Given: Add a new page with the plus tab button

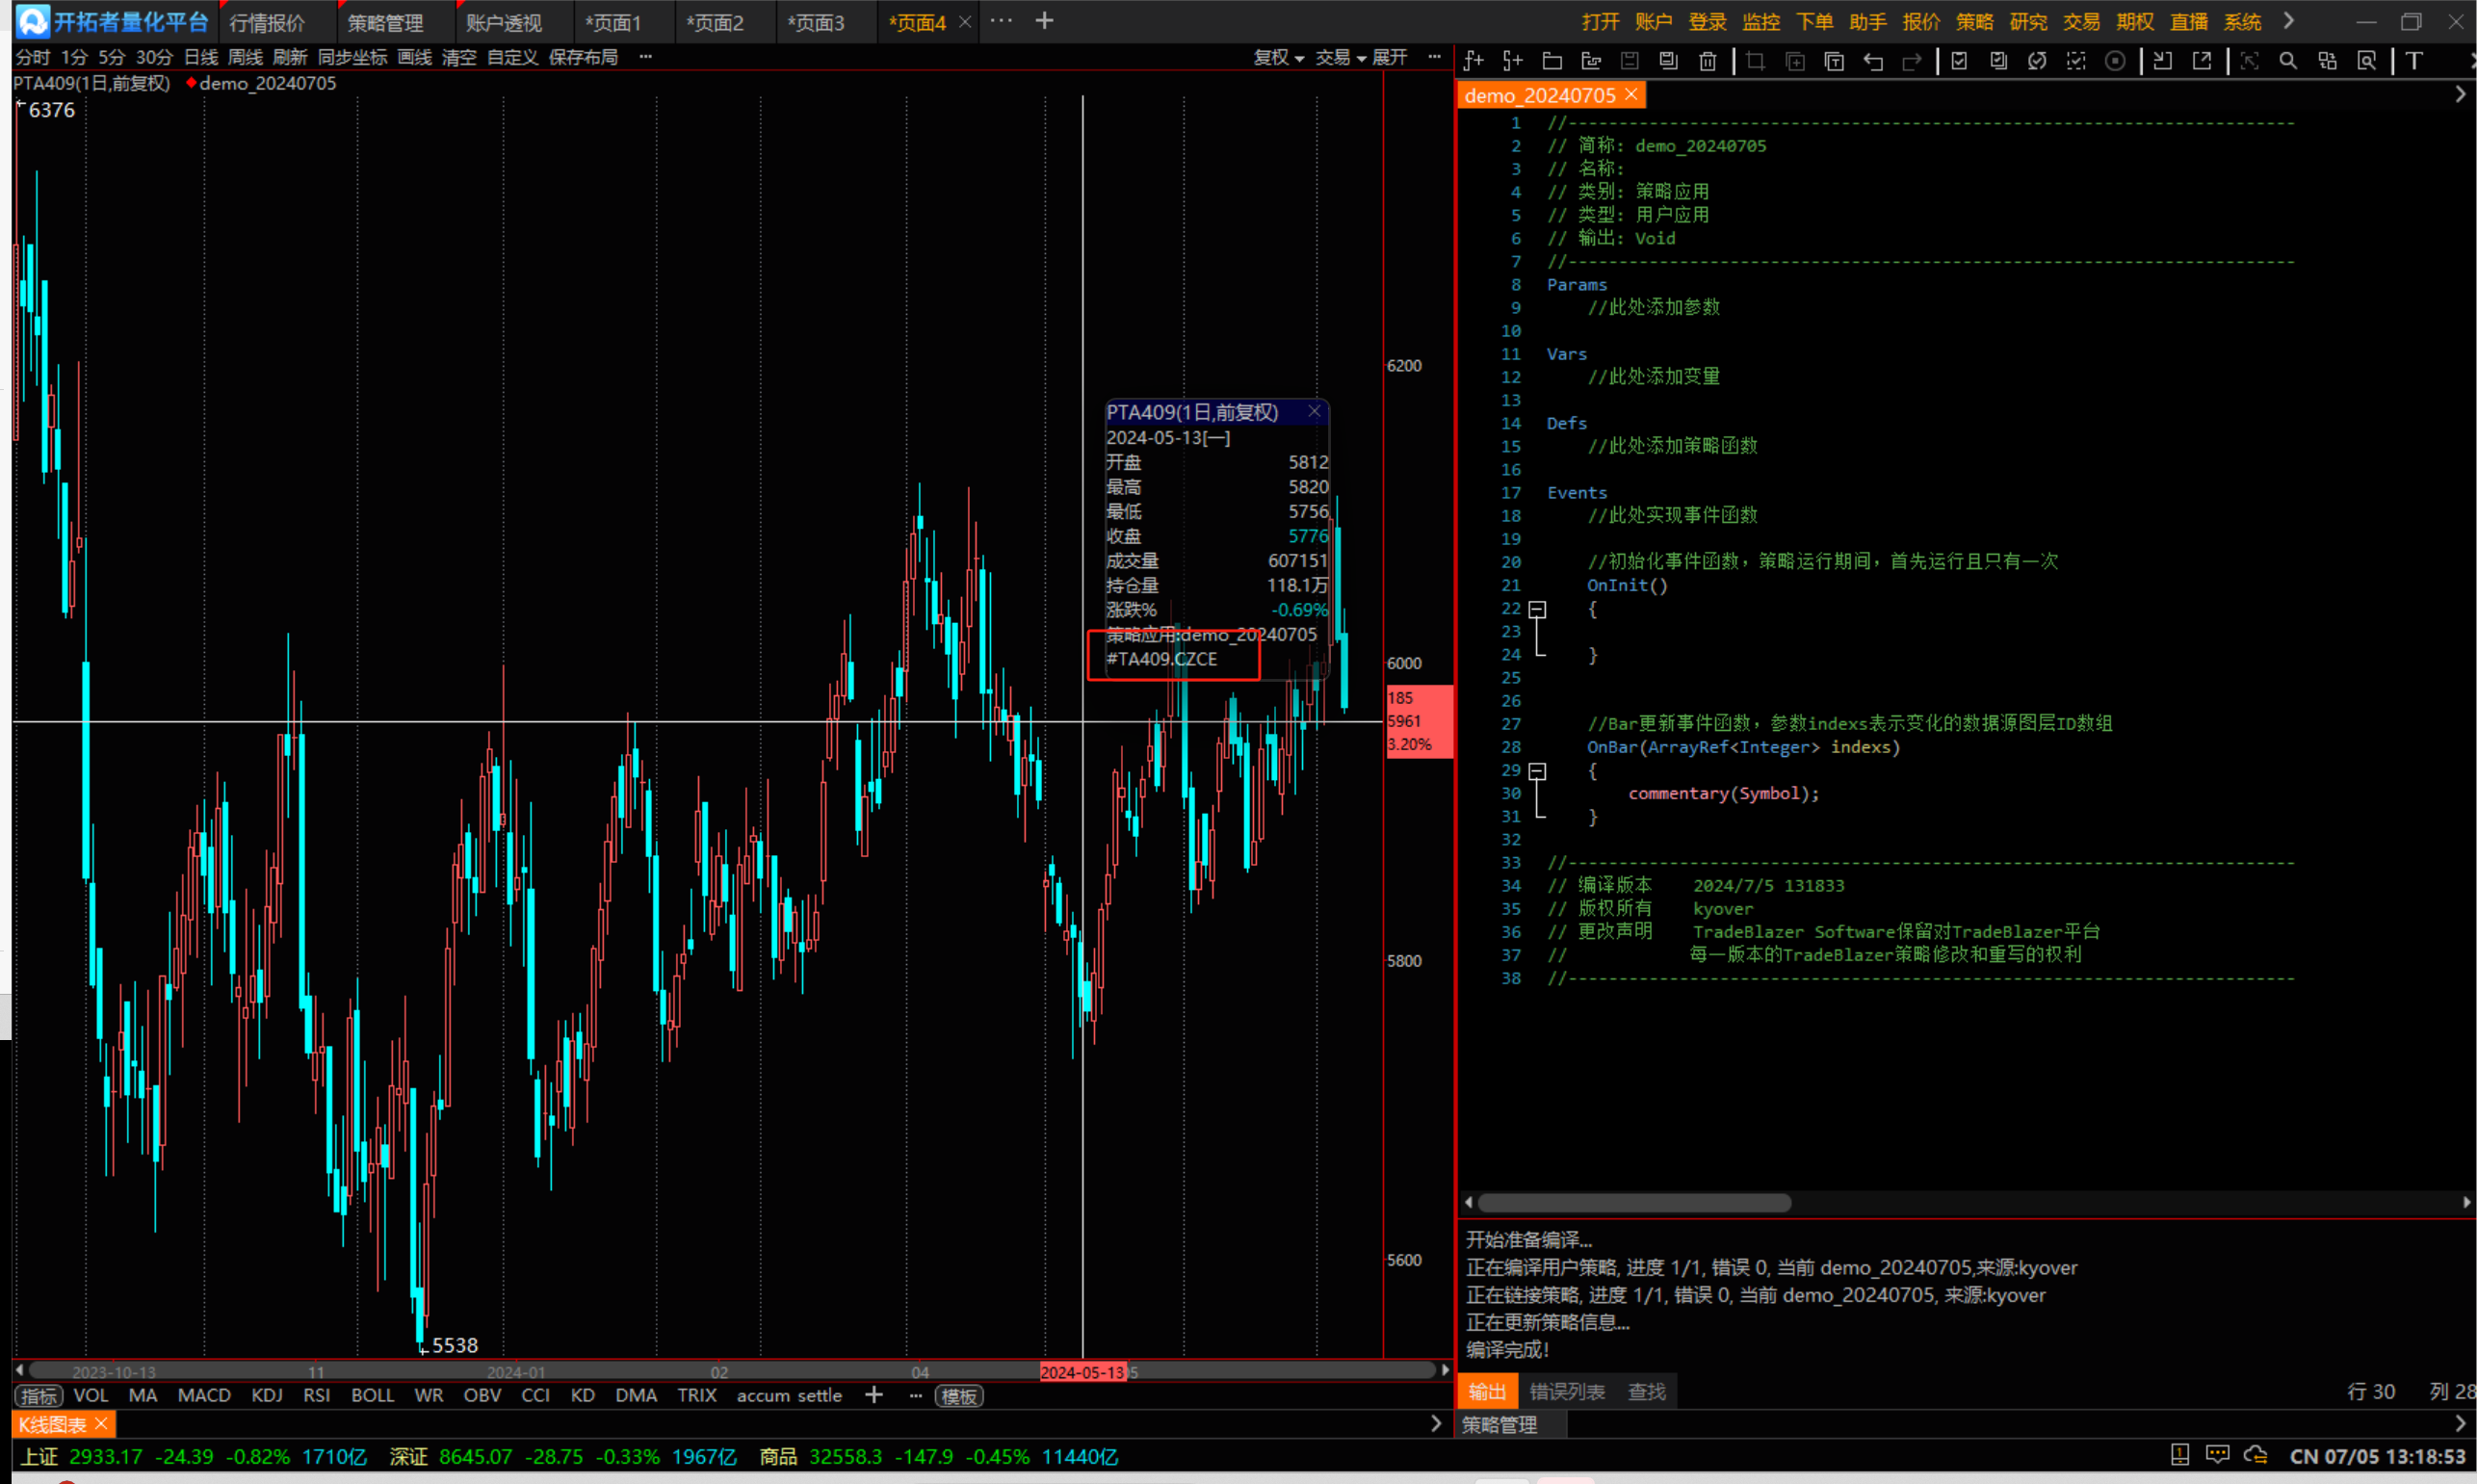Looking at the screenshot, I should (x=1044, y=21).
